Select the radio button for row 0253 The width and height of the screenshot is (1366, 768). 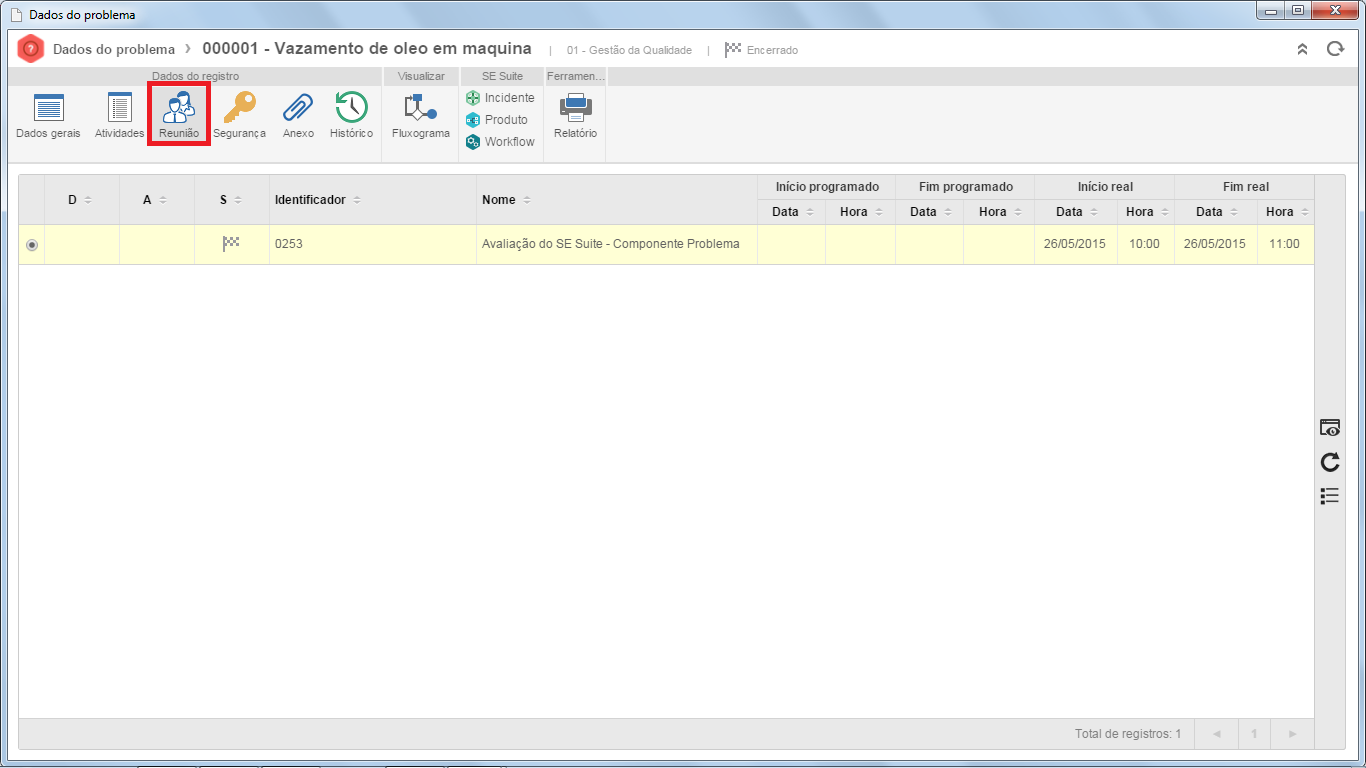tap(32, 245)
